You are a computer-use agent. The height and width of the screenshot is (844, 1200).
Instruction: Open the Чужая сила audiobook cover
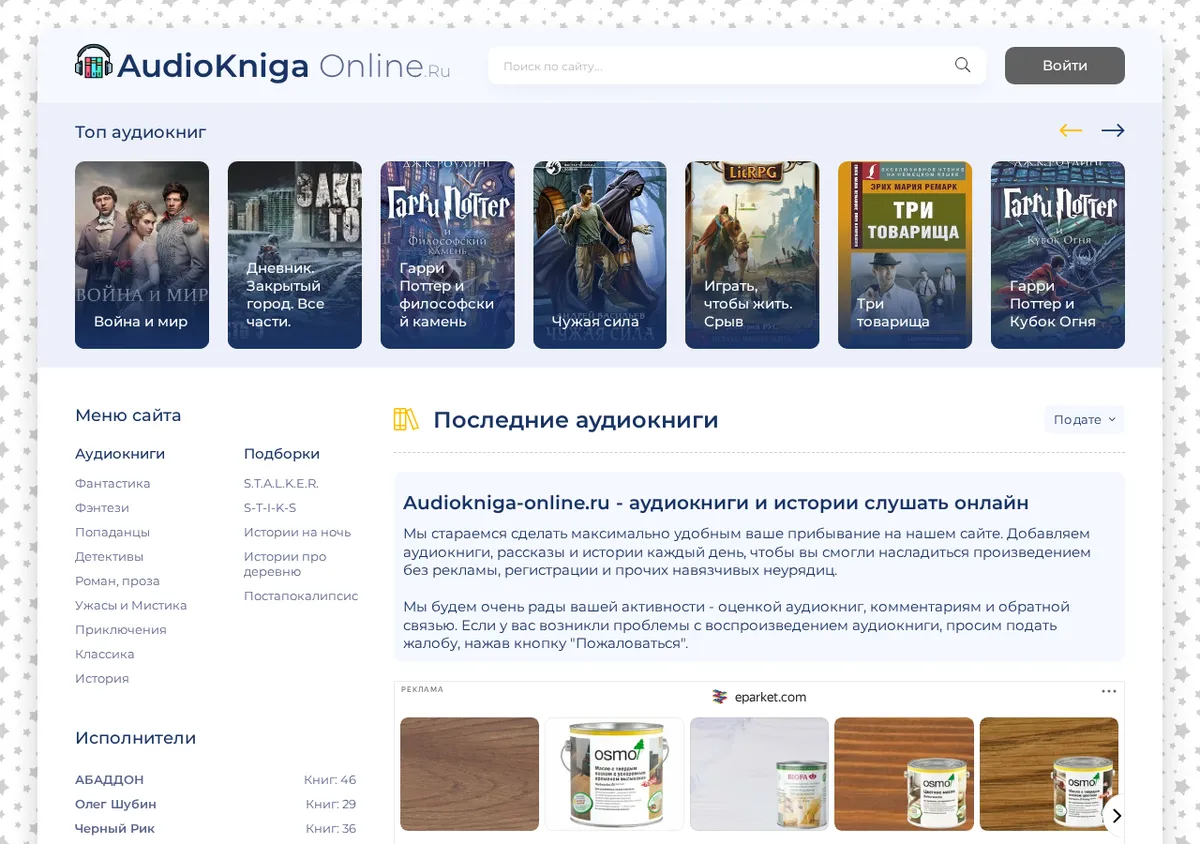coord(600,255)
